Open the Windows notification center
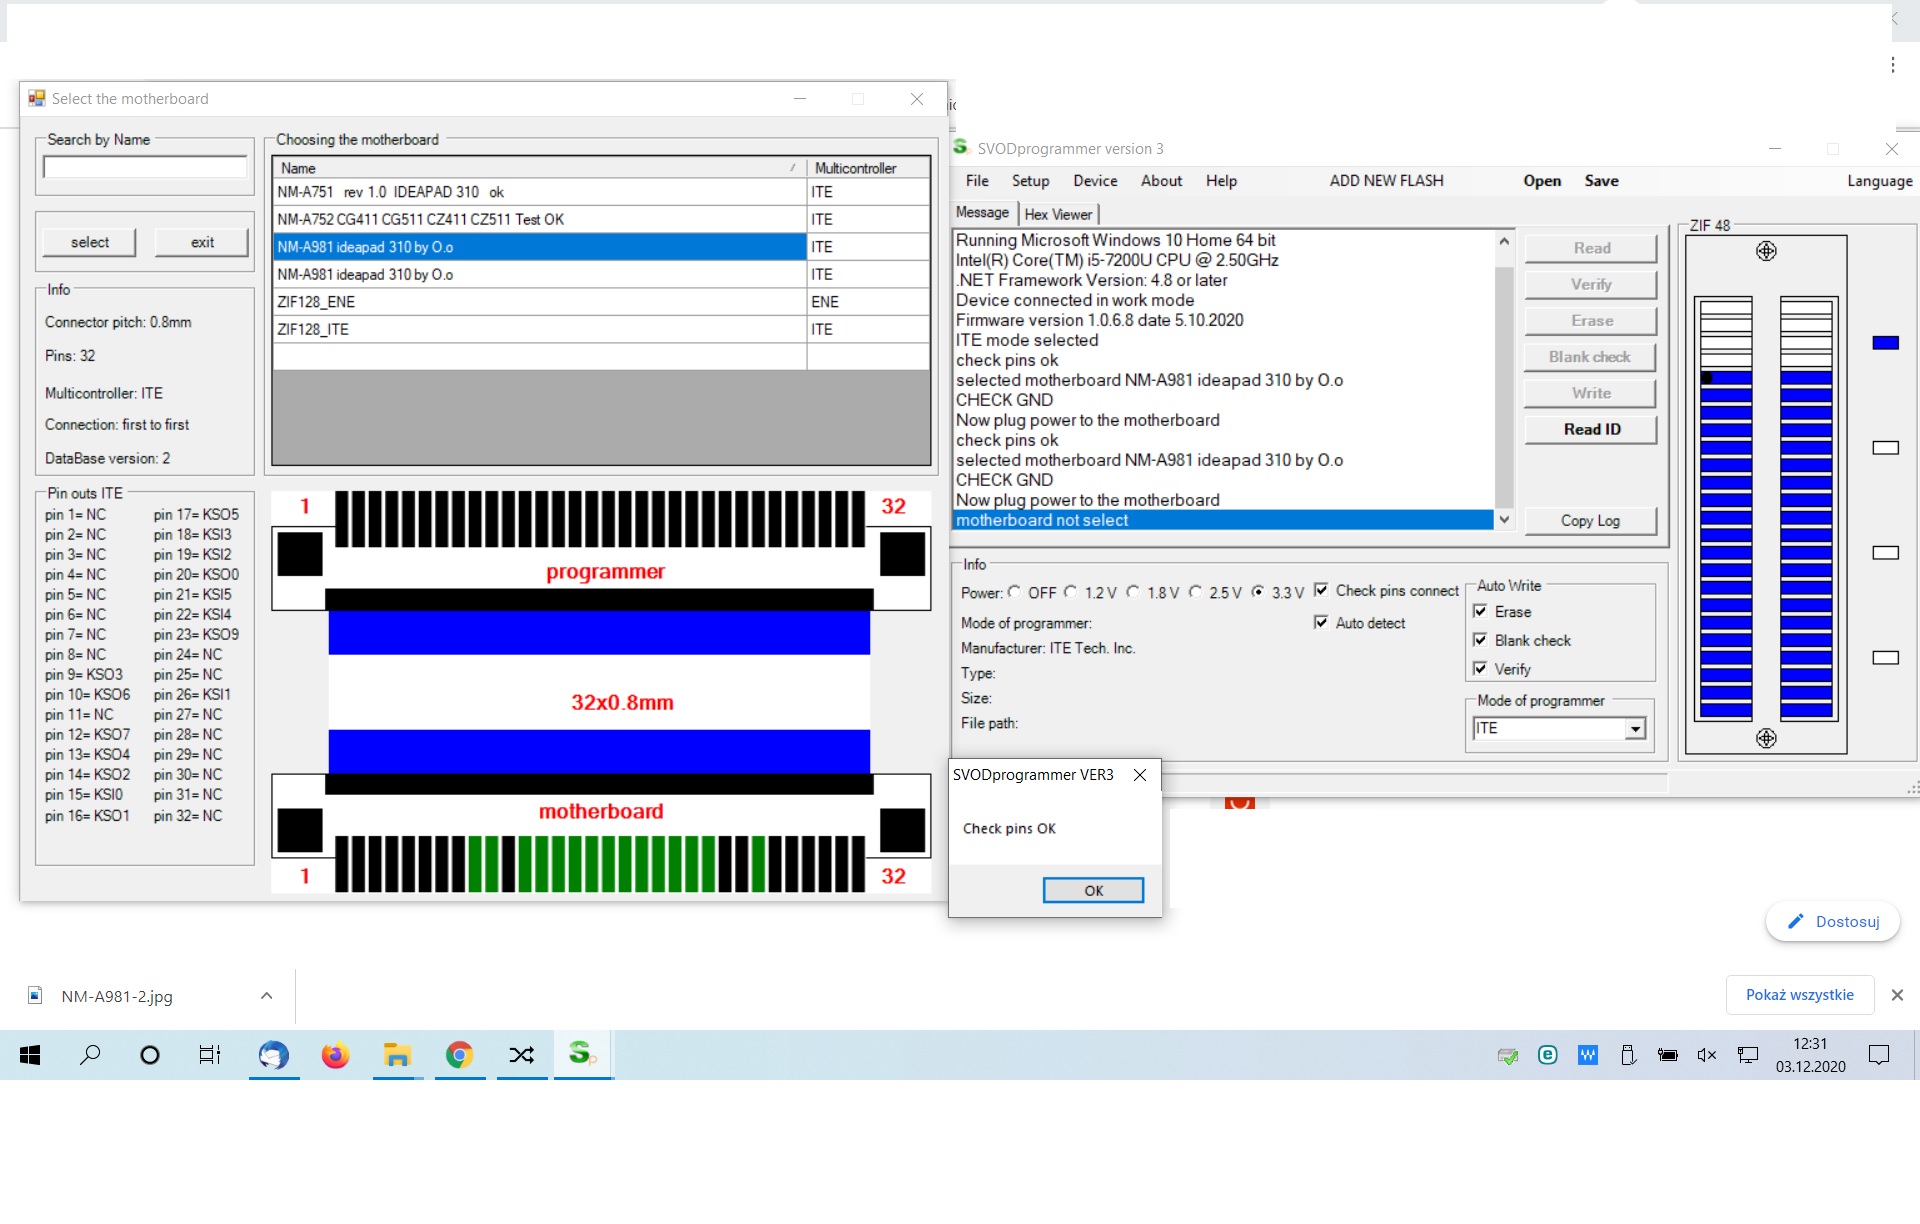This screenshot has width=1920, height=1224. point(1879,1055)
